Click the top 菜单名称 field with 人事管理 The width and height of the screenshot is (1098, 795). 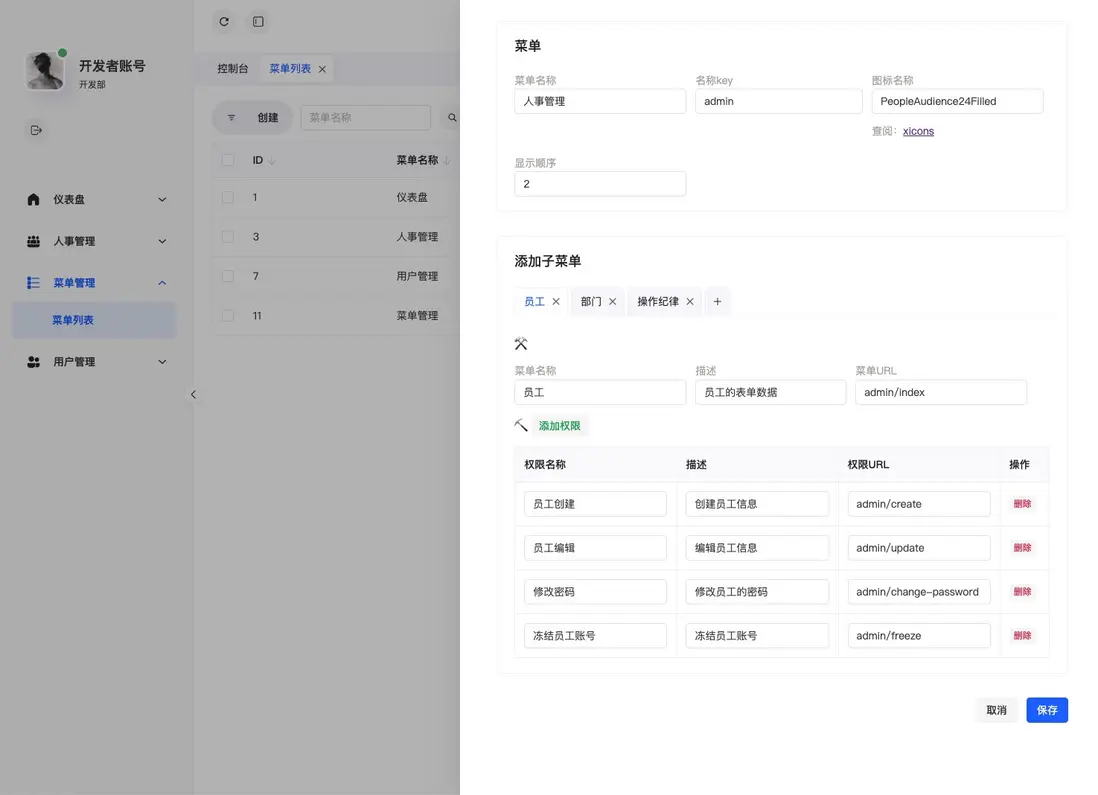pos(600,102)
